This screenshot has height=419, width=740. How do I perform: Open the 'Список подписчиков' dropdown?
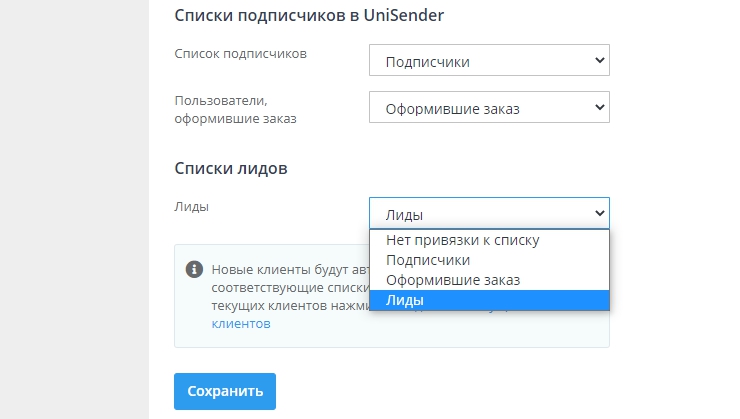[488, 62]
